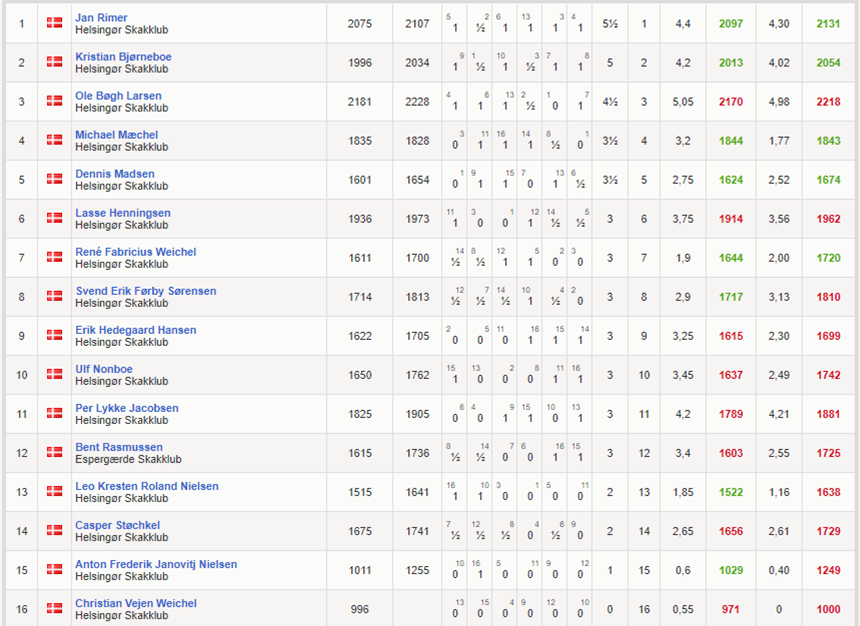
Task: Click the Danish flag beside Jan Rimer
Action: click(54, 23)
